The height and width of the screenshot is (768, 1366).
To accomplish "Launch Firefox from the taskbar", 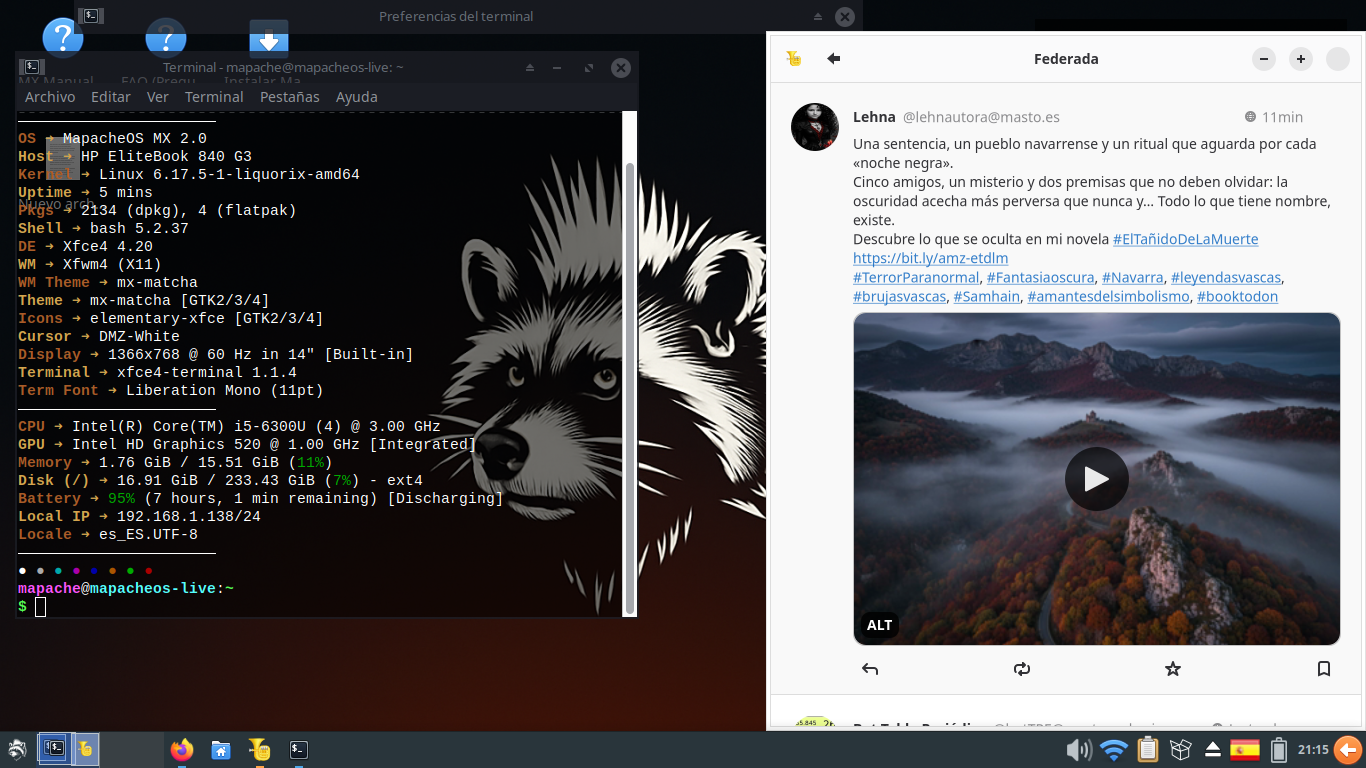I will point(181,749).
